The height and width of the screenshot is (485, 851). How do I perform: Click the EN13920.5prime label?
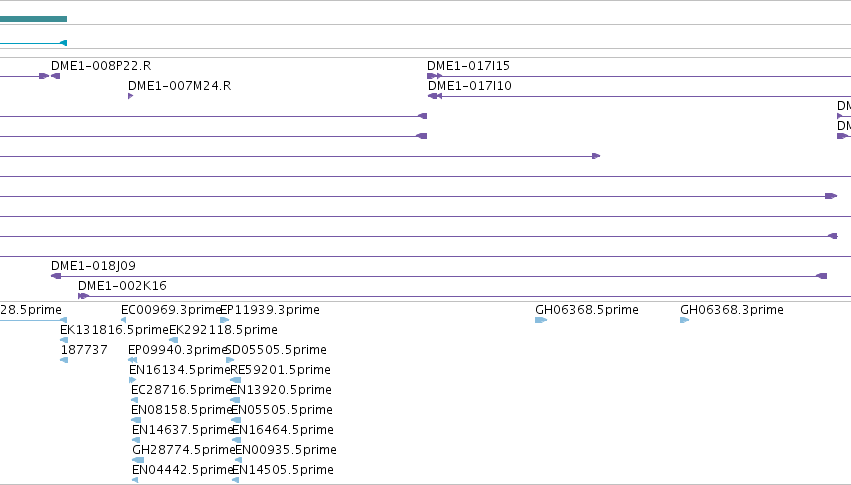point(281,390)
